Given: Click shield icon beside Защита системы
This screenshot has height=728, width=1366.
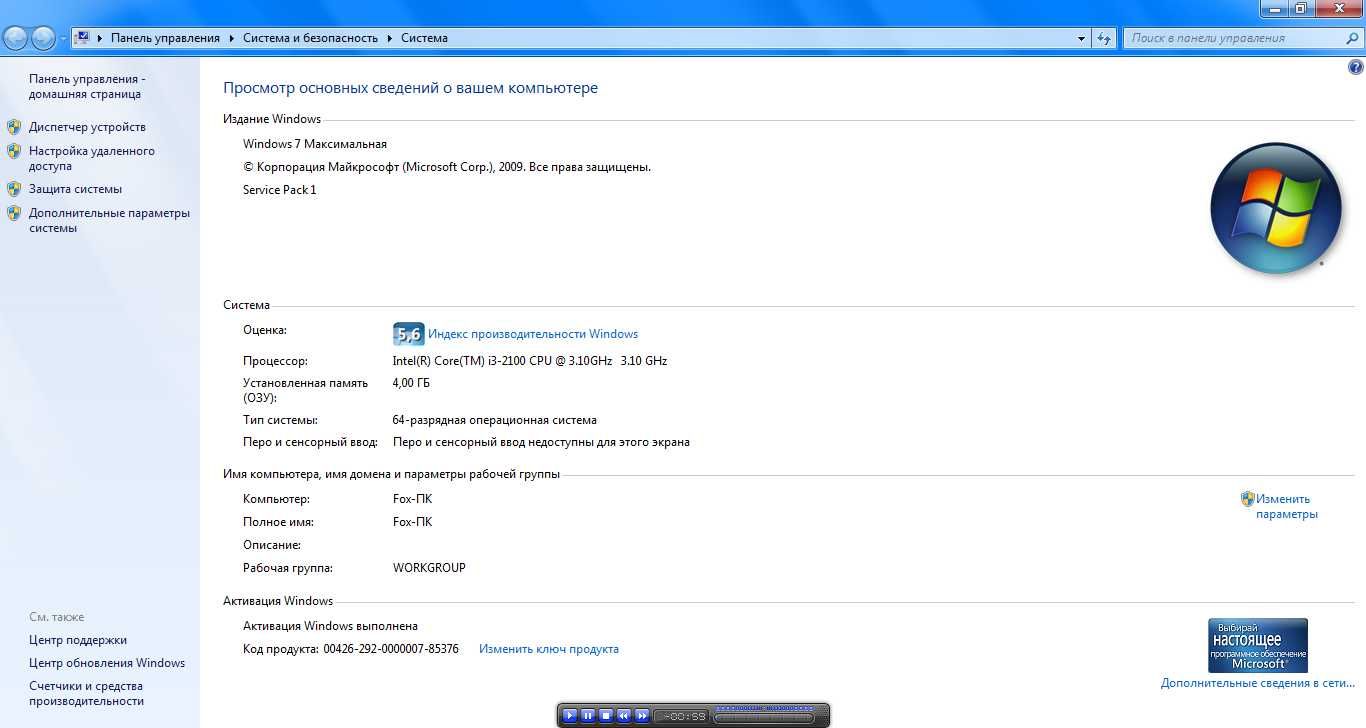Looking at the screenshot, I should pyautogui.click(x=14, y=189).
